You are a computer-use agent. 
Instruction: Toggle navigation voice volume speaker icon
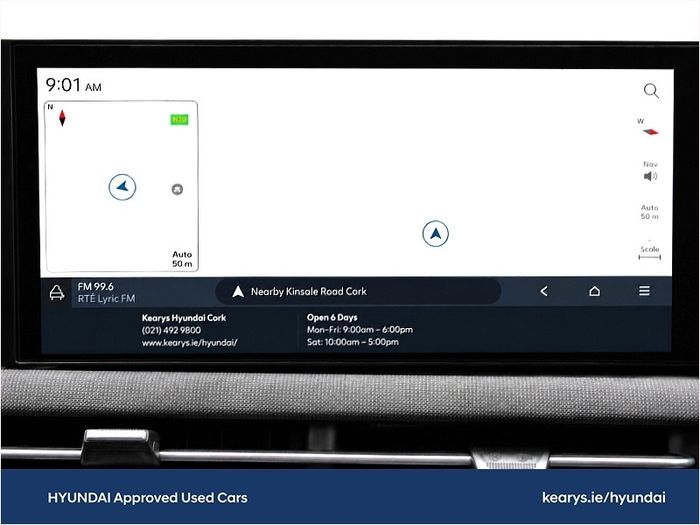(650, 176)
